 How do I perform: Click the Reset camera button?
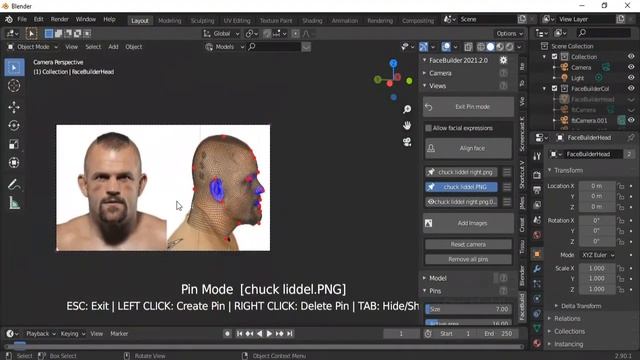pos(468,244)
